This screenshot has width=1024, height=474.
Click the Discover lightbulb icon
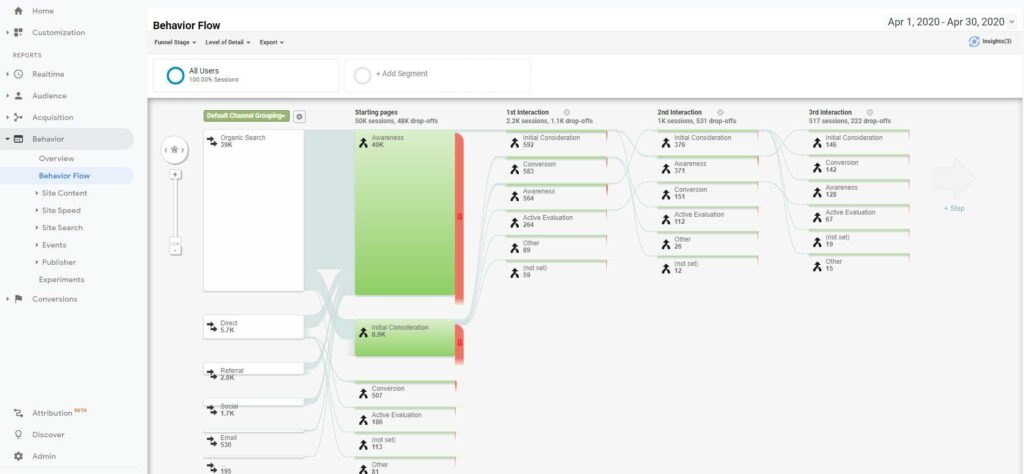[18, 434]
